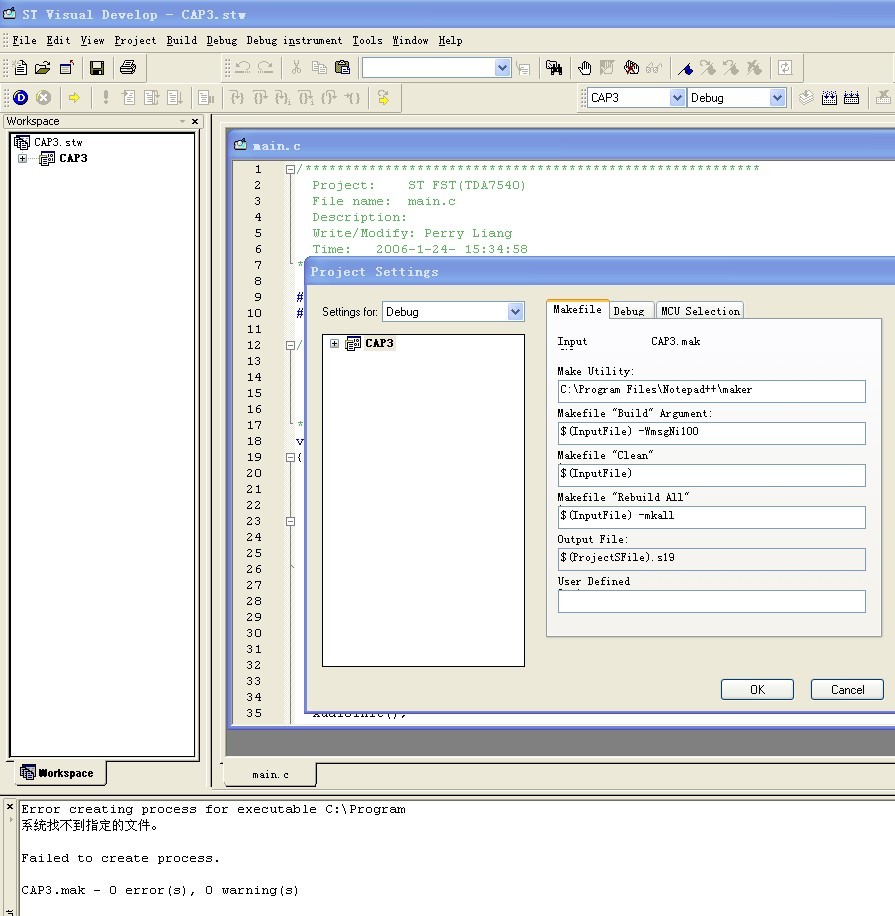Save the file with the floppy icon
Screen dimensions: 895x916
click(97, 68)
